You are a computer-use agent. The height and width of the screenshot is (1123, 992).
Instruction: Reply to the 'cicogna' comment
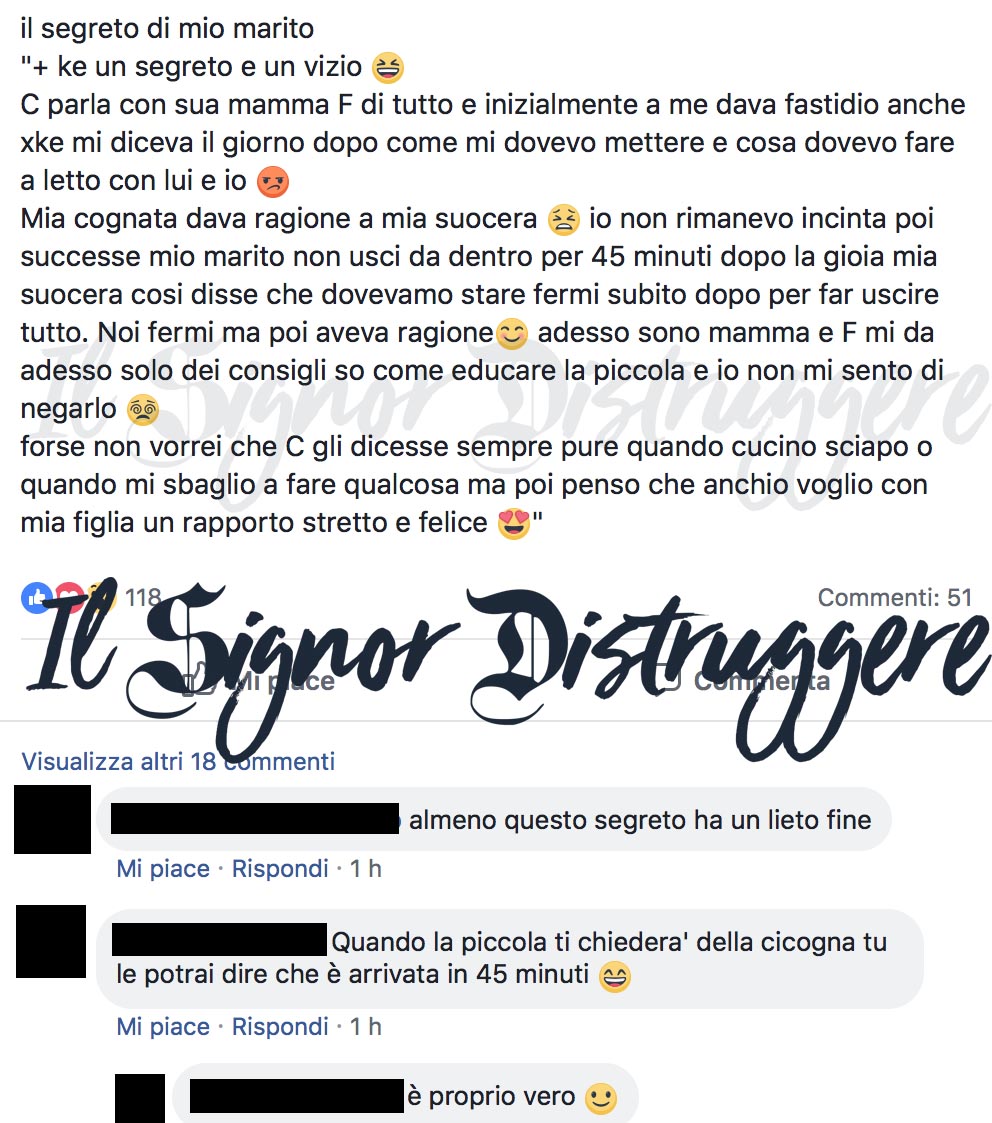[280, 1027]
